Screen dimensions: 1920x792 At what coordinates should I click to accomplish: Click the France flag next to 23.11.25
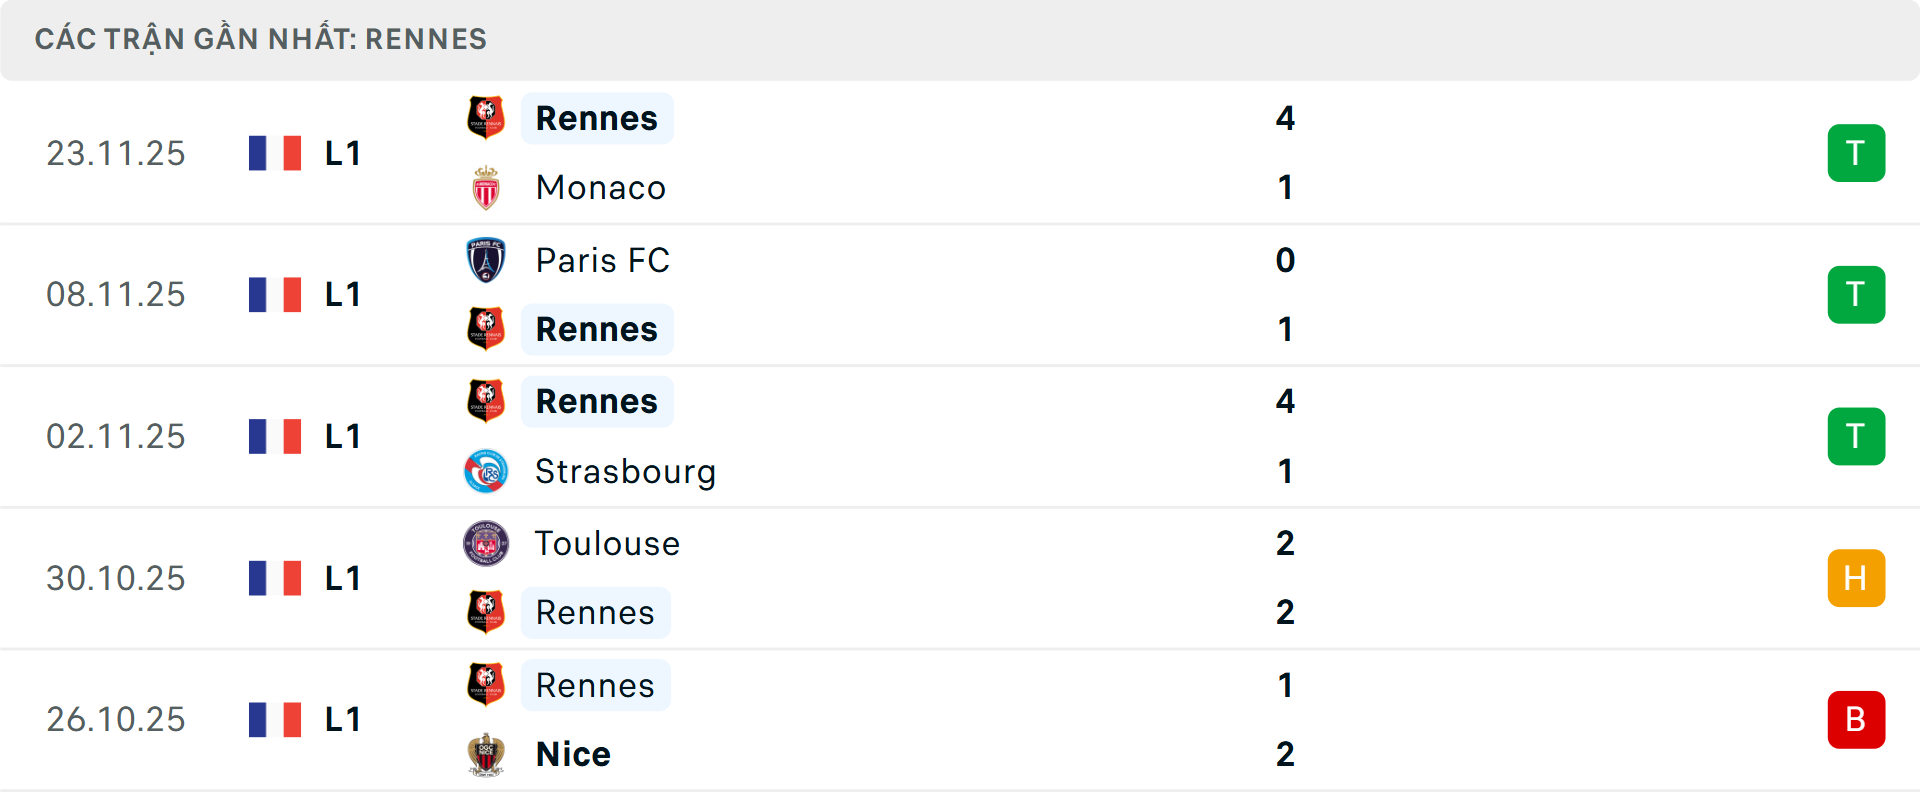pos(275,152)
